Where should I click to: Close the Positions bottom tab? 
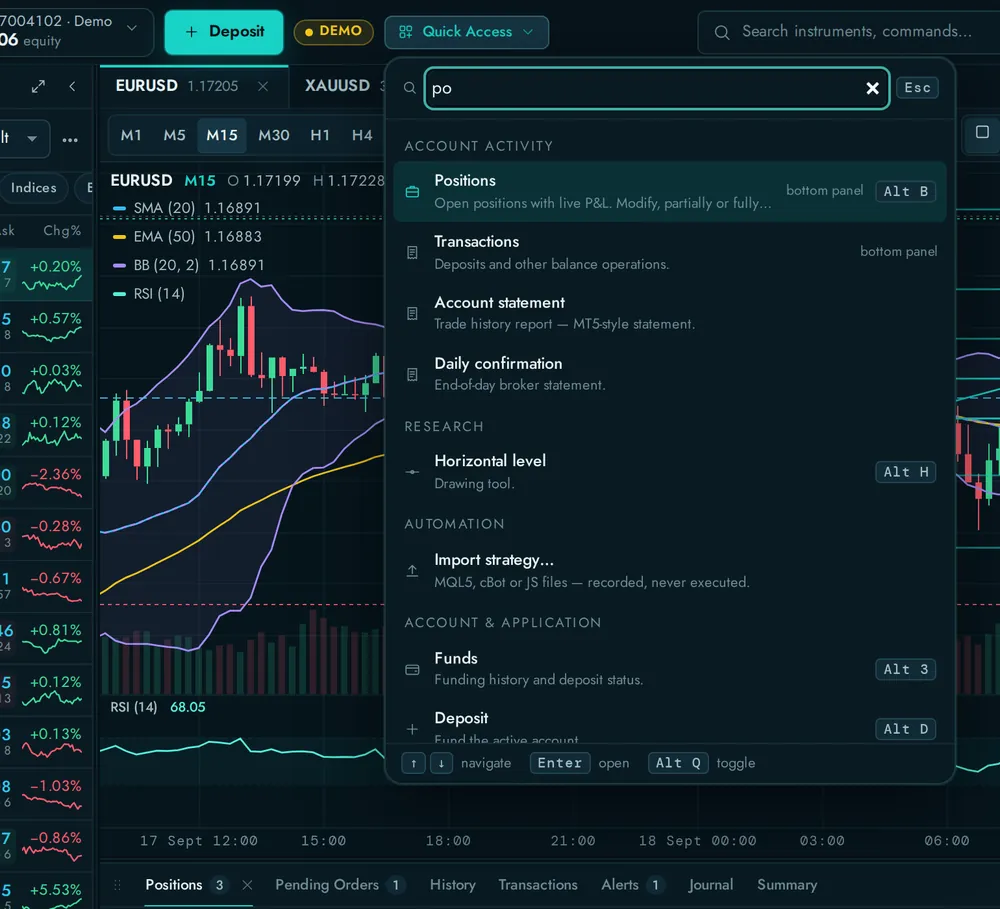pos(247,885)
